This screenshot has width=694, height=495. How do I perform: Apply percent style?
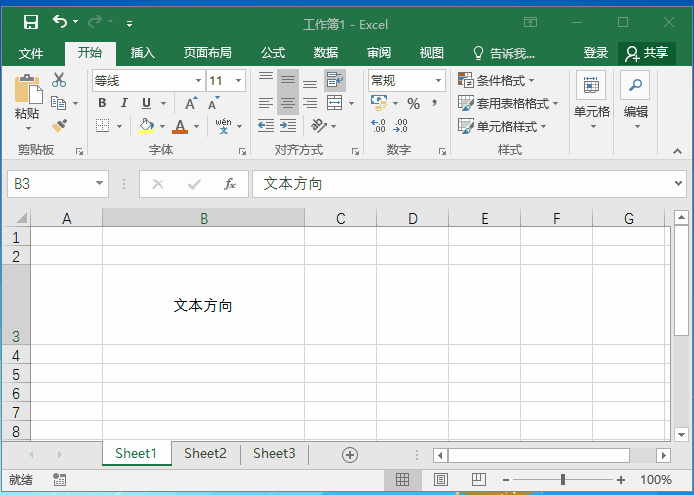pos(413,104)
